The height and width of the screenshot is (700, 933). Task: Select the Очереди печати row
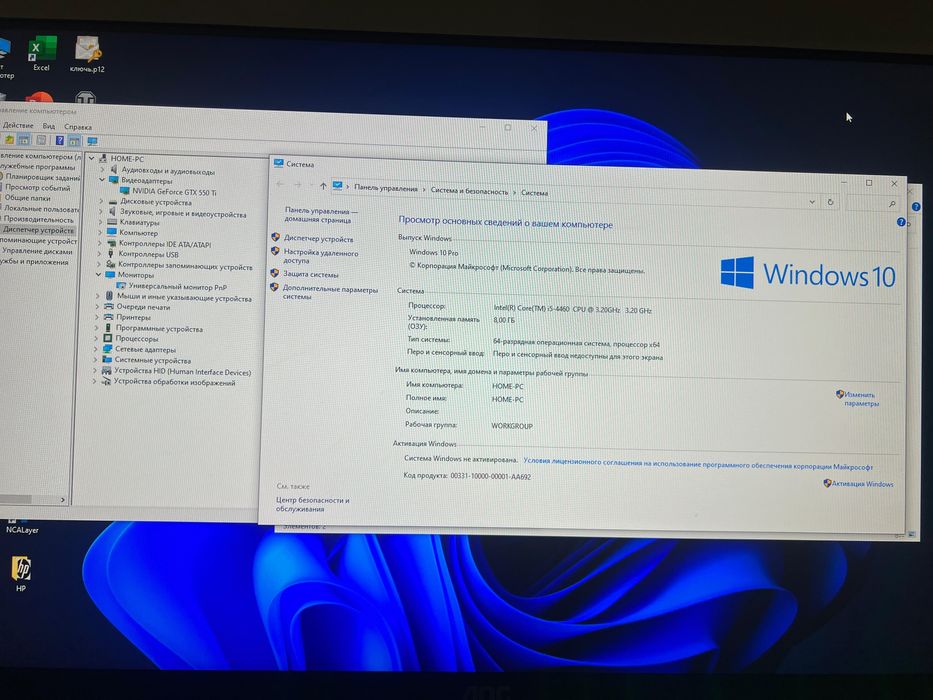pos(143,307)
